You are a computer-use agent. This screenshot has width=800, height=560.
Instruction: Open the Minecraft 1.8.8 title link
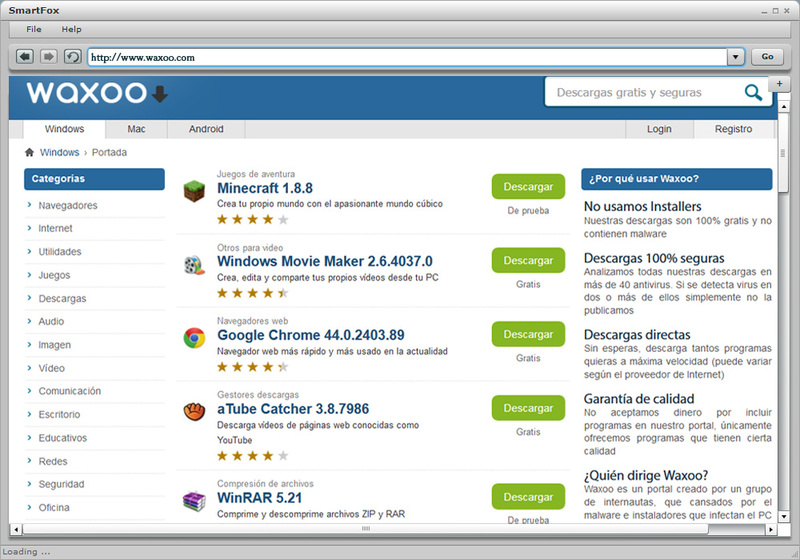pyautogui.click(x=265, y=188)
